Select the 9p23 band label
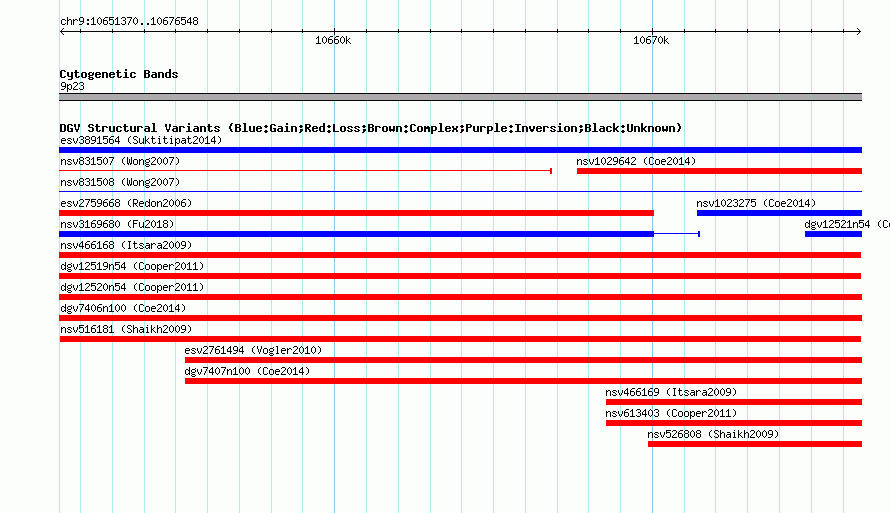890x513 pixels. [72, 86]
